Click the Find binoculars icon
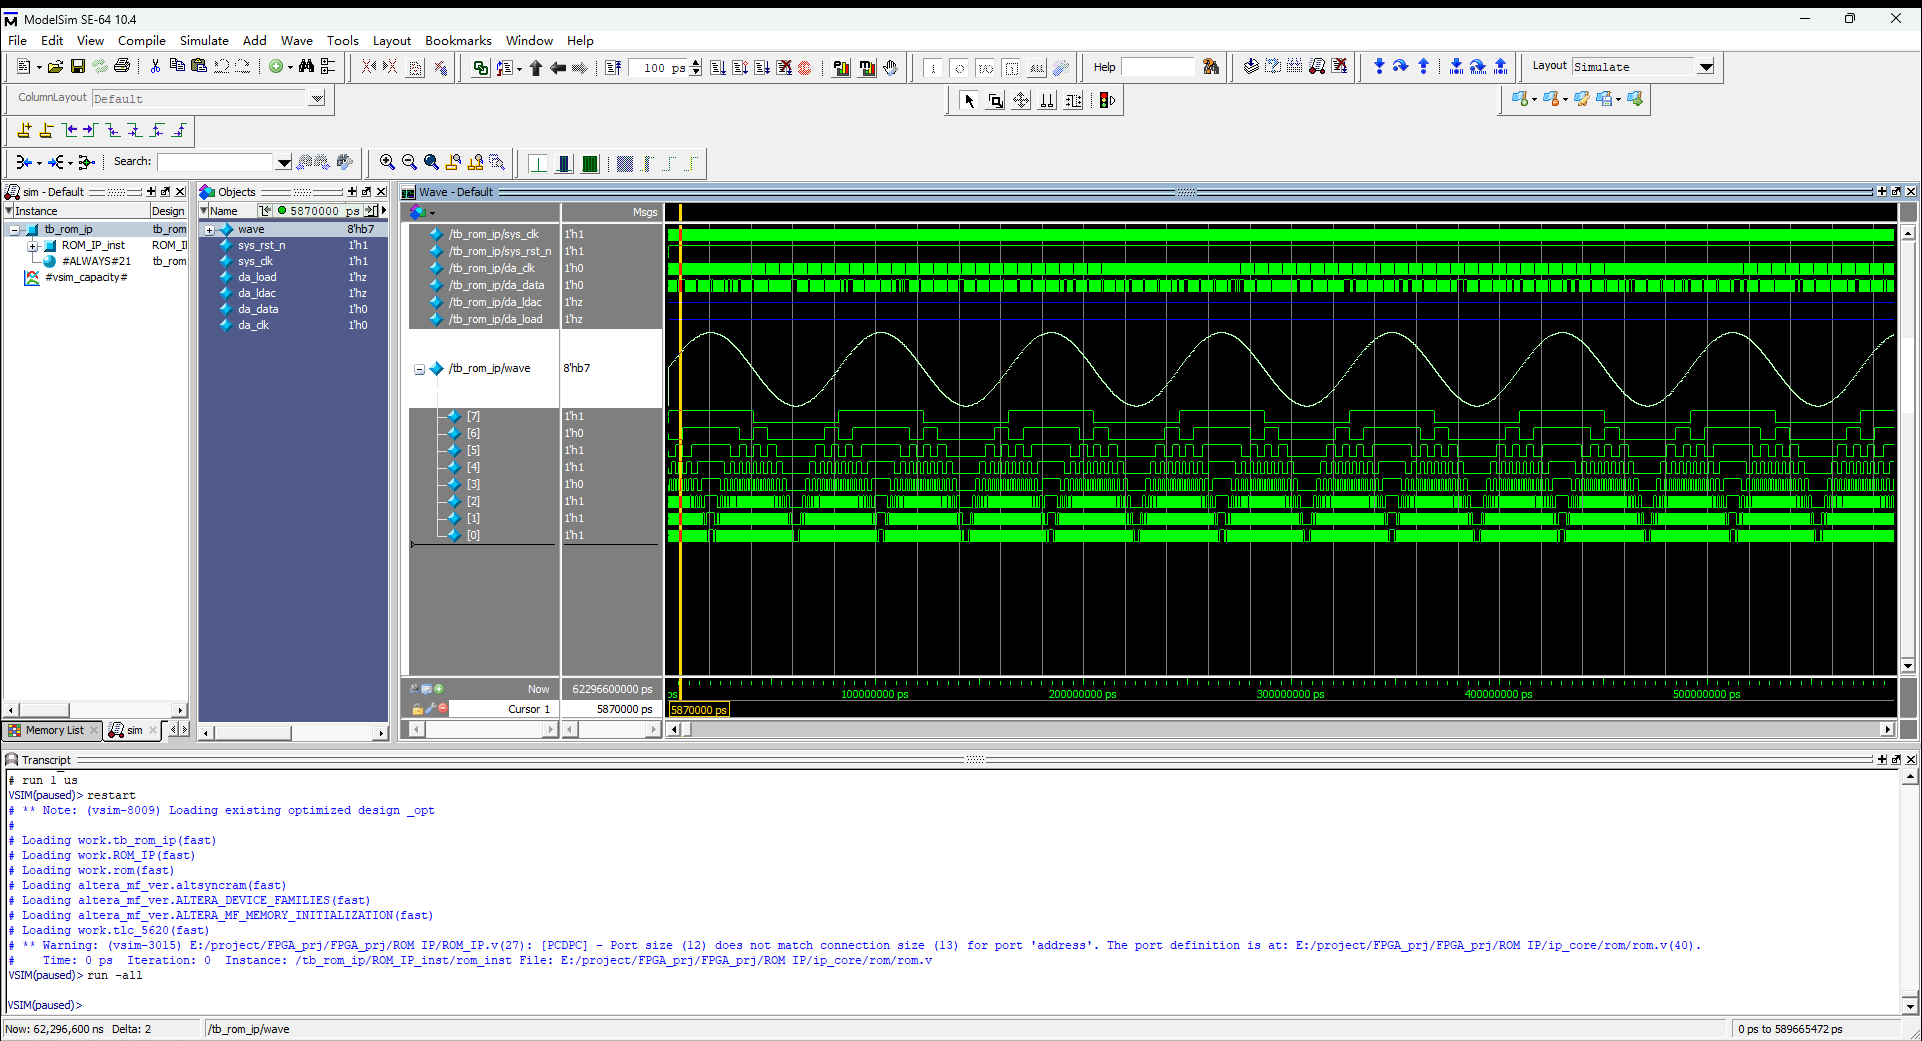Image resolution: width=1922 pixels, height=1041 pixels. click(306, 67)
